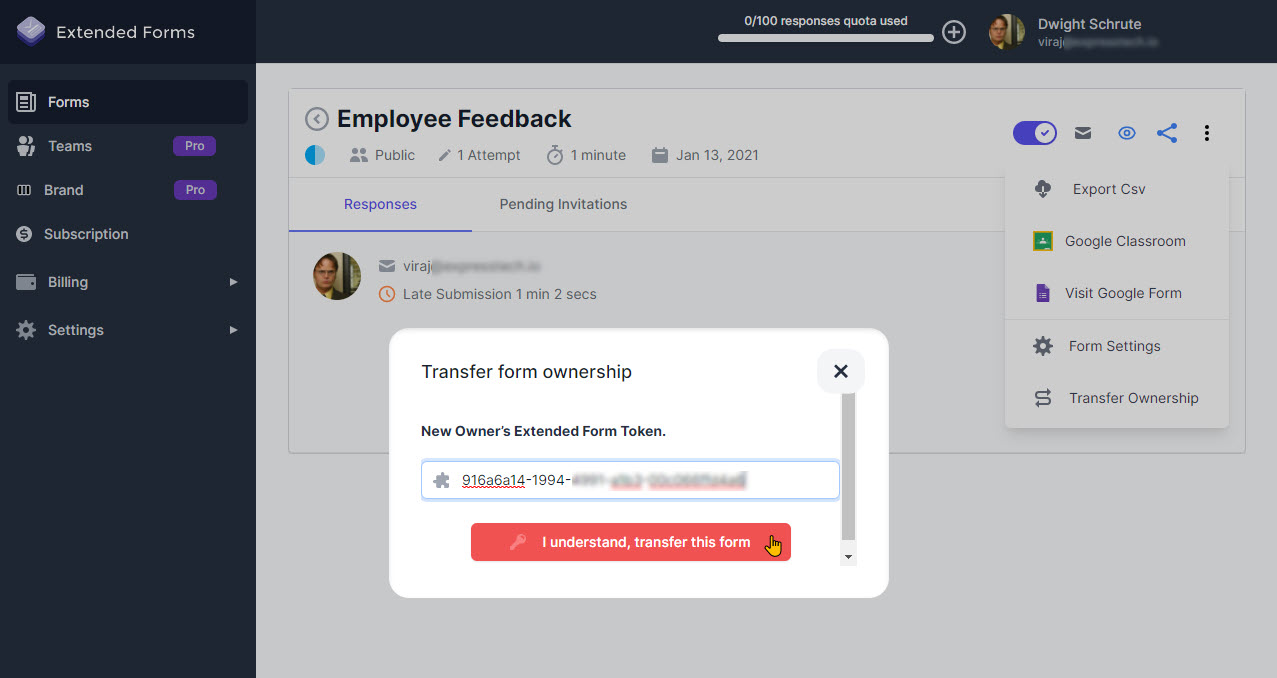Click the Google Classroom icon
This screenshot has width=1277, height=678.
(1041, 241)
